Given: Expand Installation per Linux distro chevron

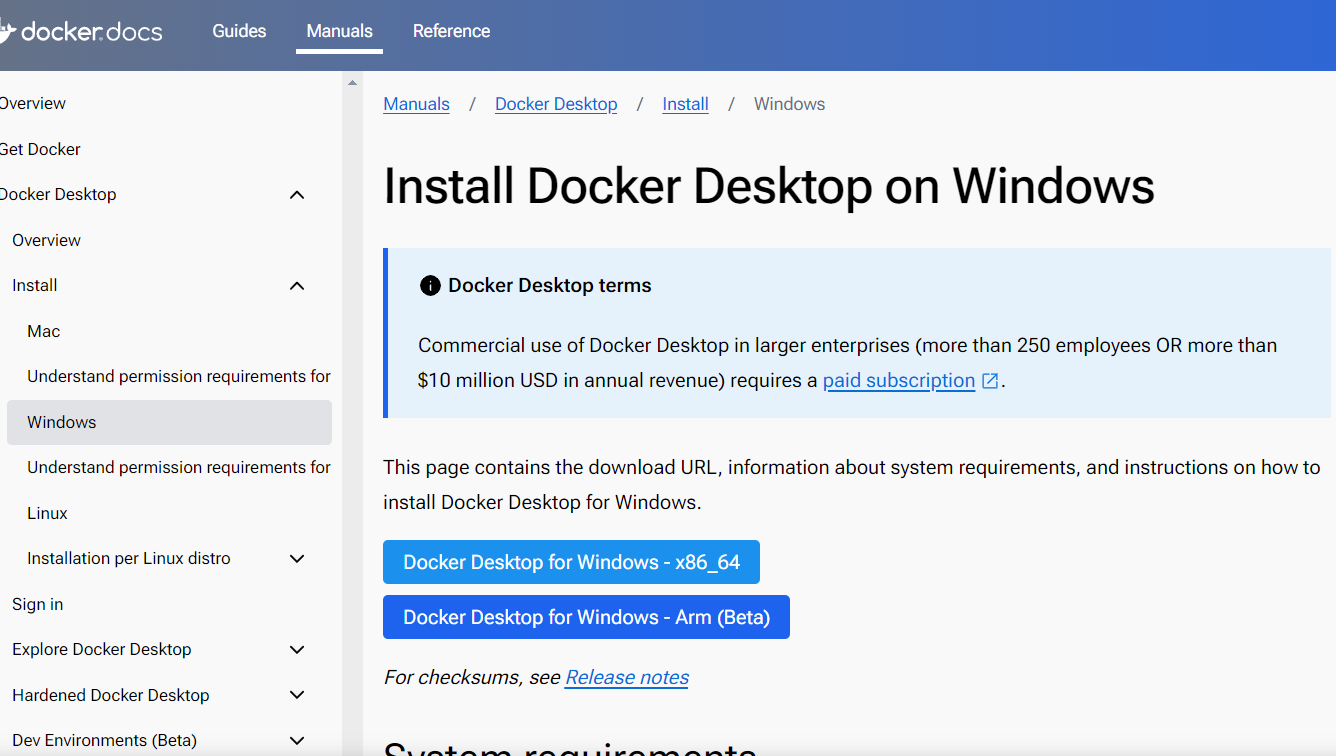Looking at the screenshot, I should (x=297, y=559).
